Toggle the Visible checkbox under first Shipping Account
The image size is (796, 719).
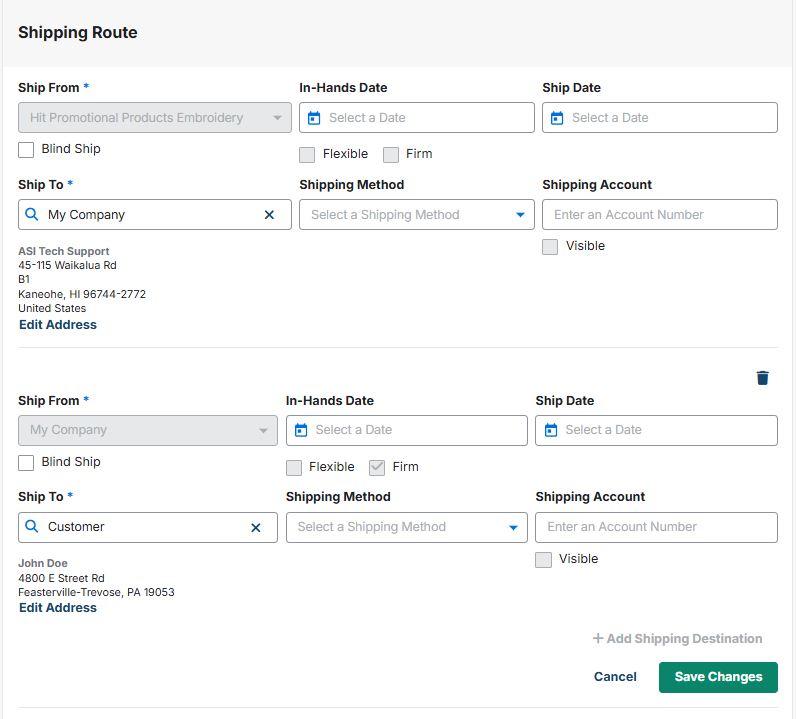coord(550,247)
